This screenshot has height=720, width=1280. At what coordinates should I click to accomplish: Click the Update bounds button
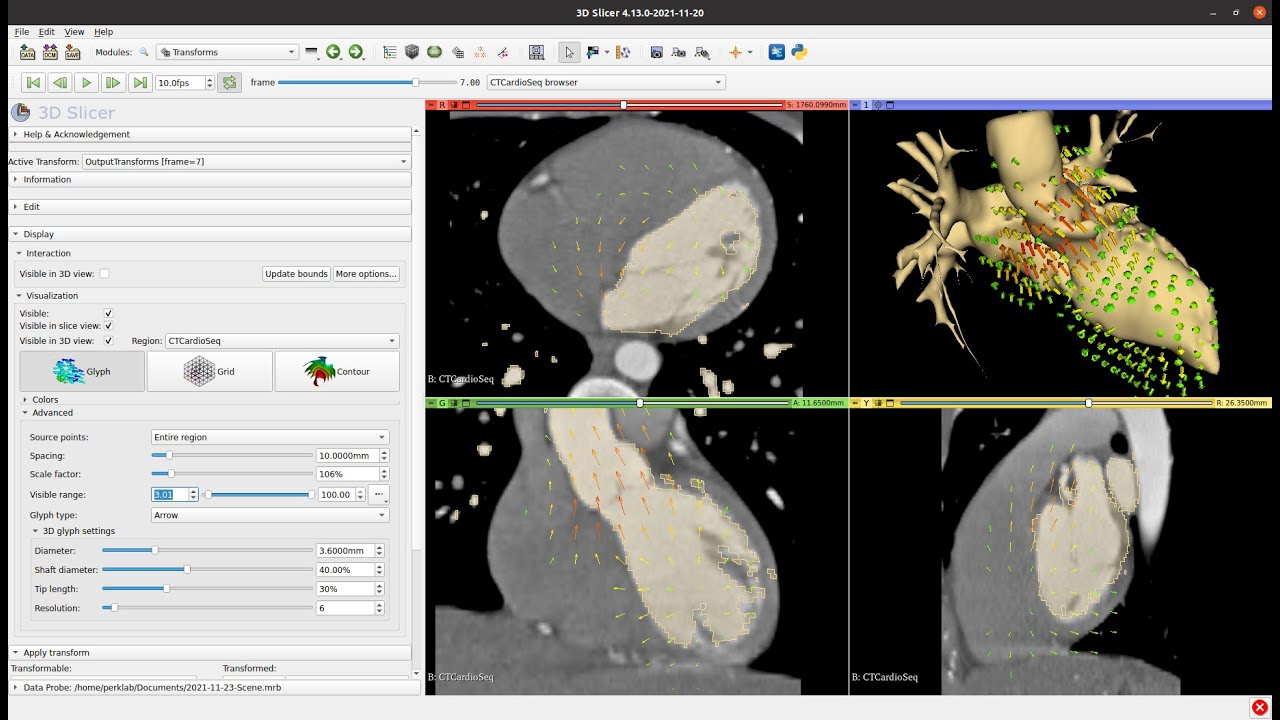click(x=297, y=274)
